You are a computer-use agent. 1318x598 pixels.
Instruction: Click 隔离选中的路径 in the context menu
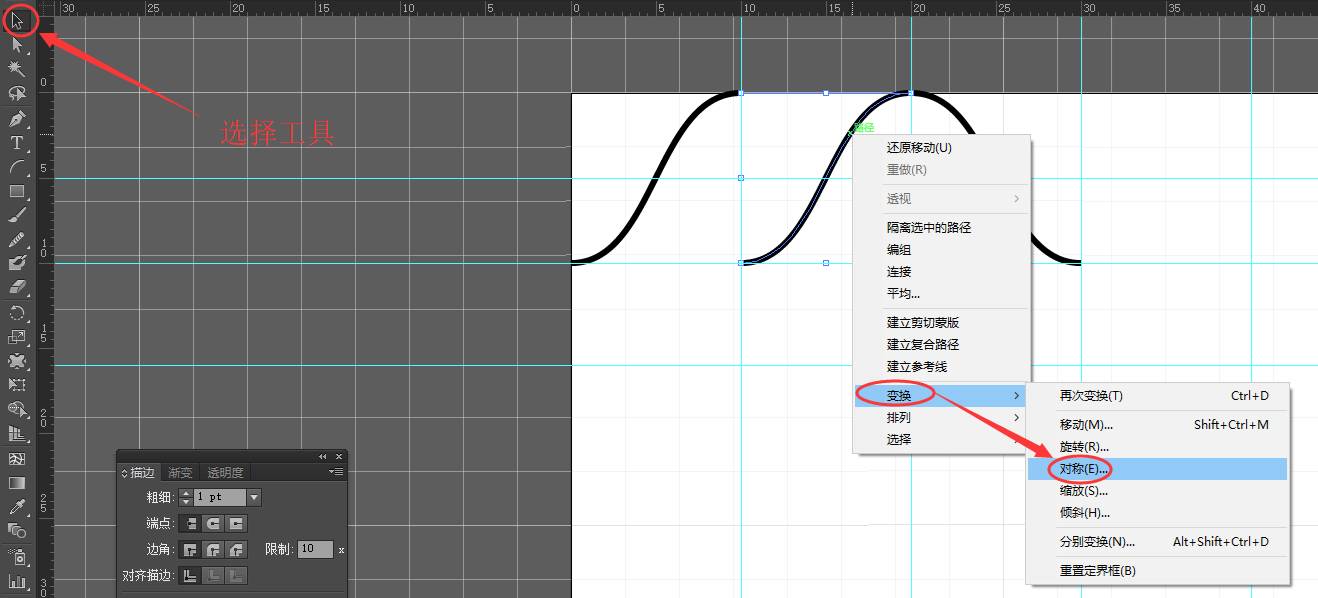tap(940, 227)
